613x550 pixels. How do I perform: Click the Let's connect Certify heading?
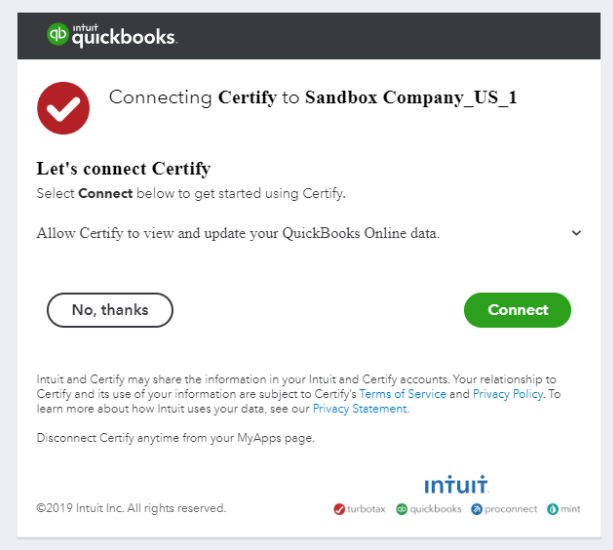[x=124, y=169]
